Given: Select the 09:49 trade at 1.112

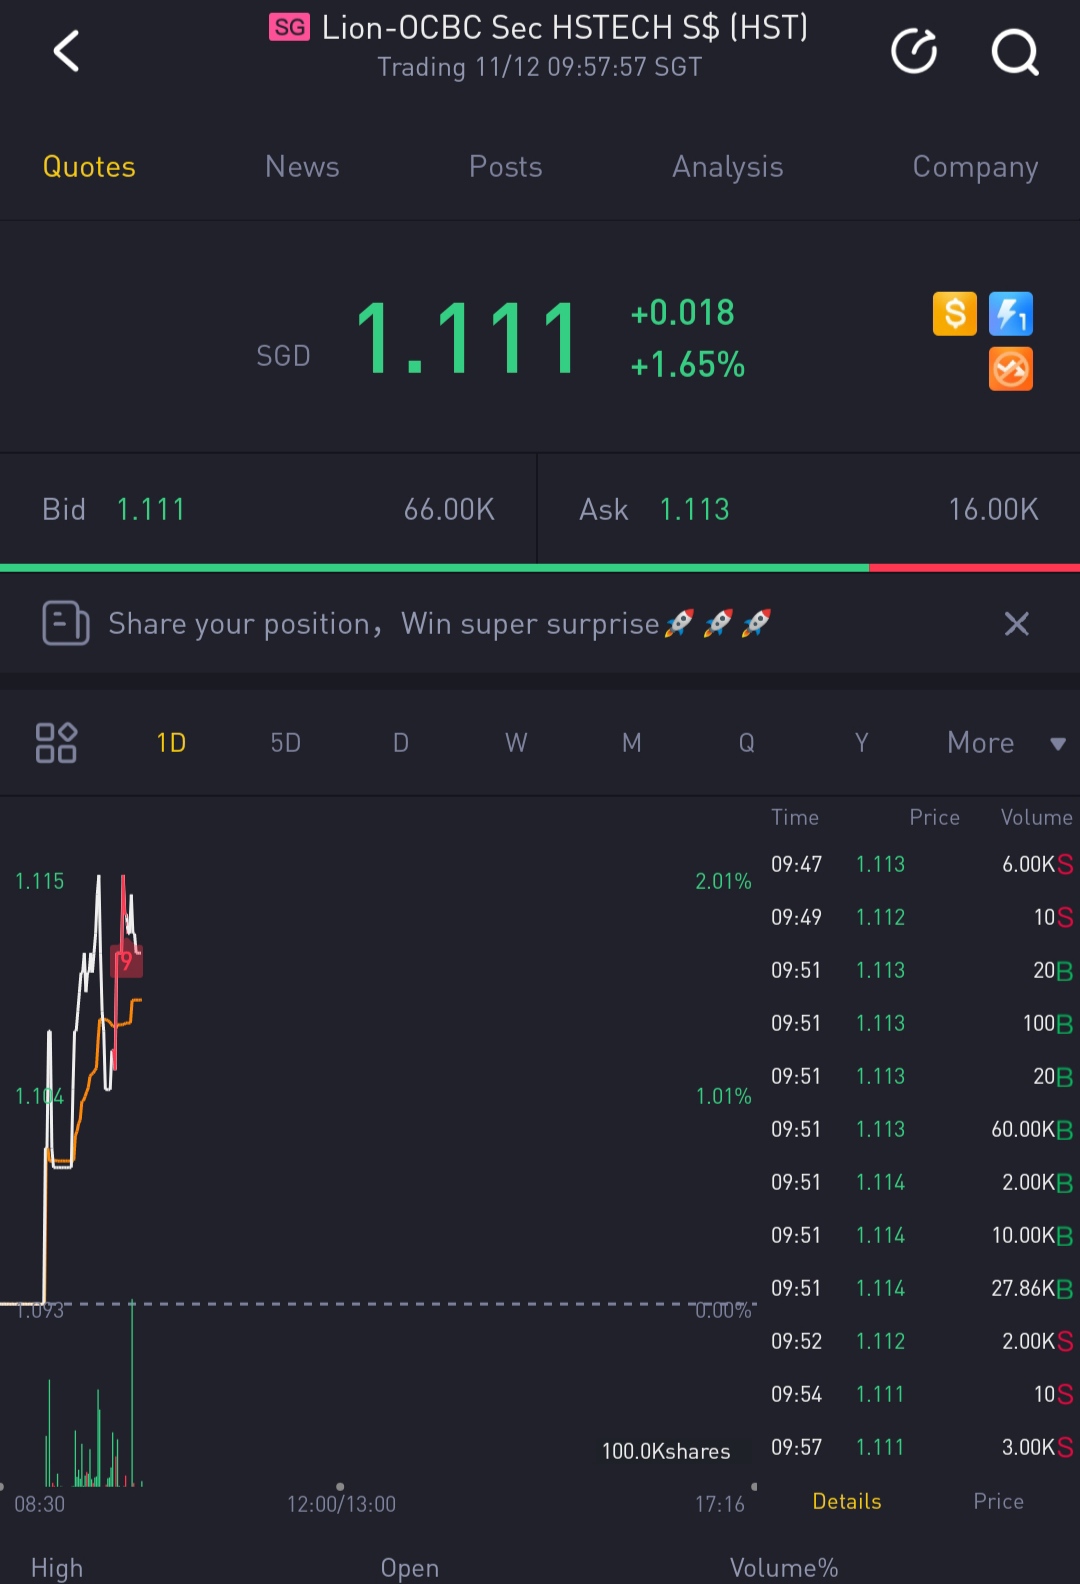Looking at the screenshot, I should pos(922,917).
